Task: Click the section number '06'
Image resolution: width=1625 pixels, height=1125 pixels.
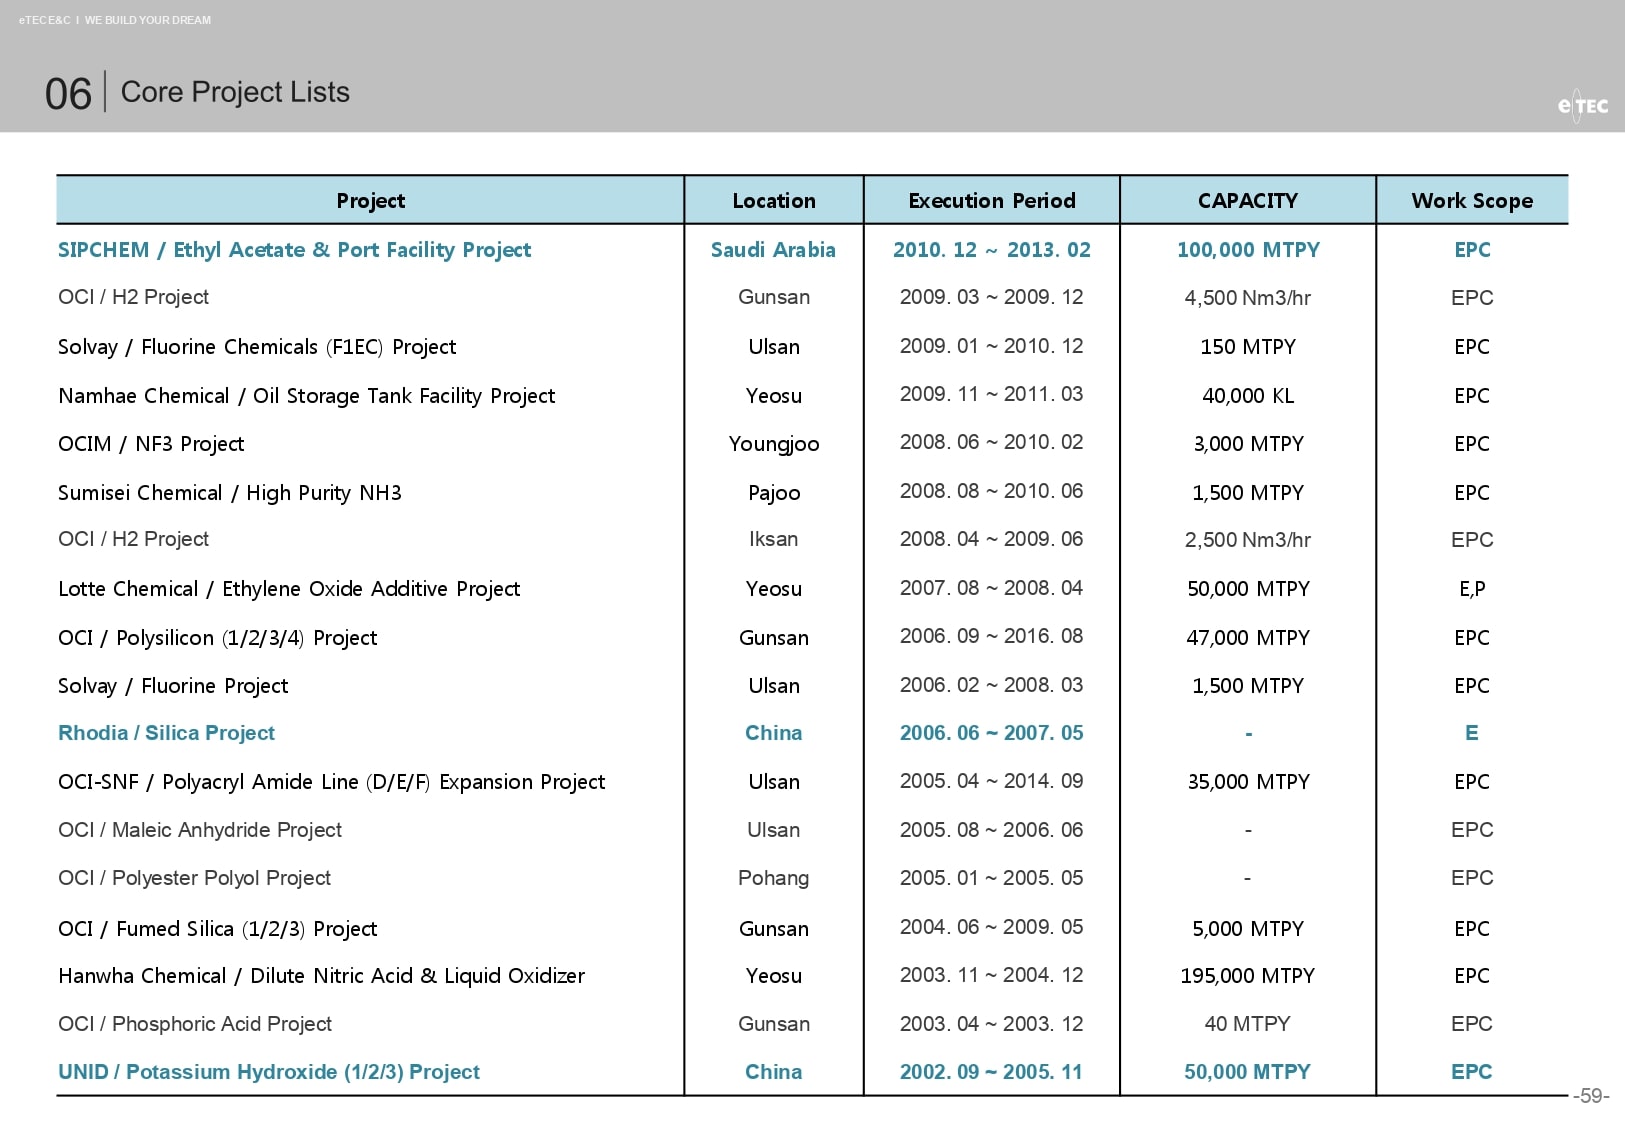Action: [68, 94]
